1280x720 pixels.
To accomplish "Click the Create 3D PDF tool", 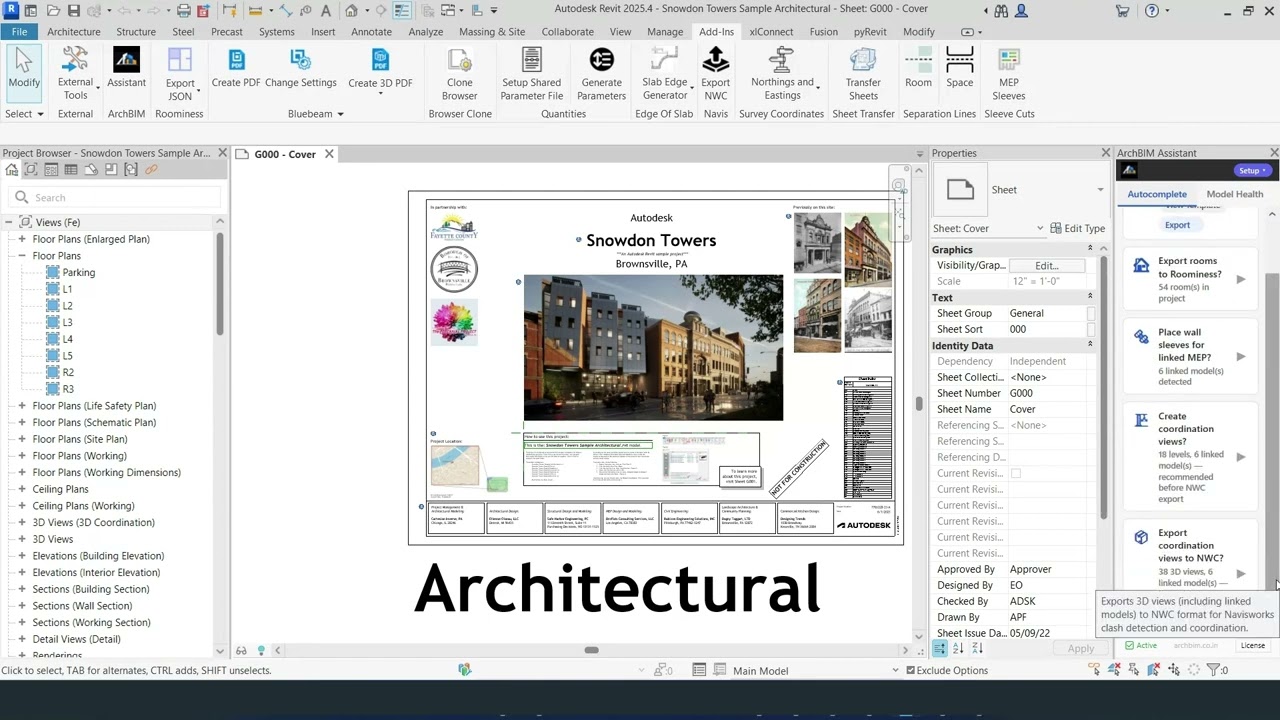I will 380,68.
